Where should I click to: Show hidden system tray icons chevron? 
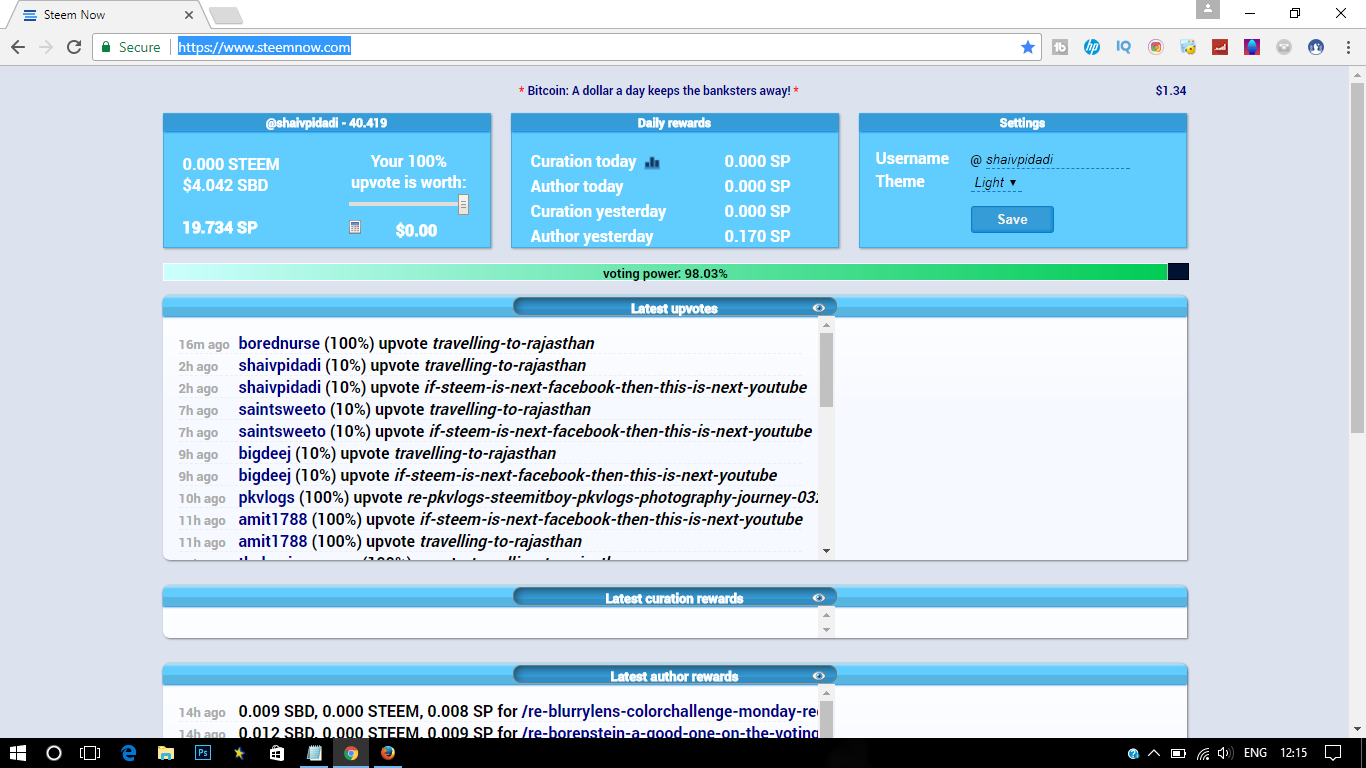(x=1154, y=753)
